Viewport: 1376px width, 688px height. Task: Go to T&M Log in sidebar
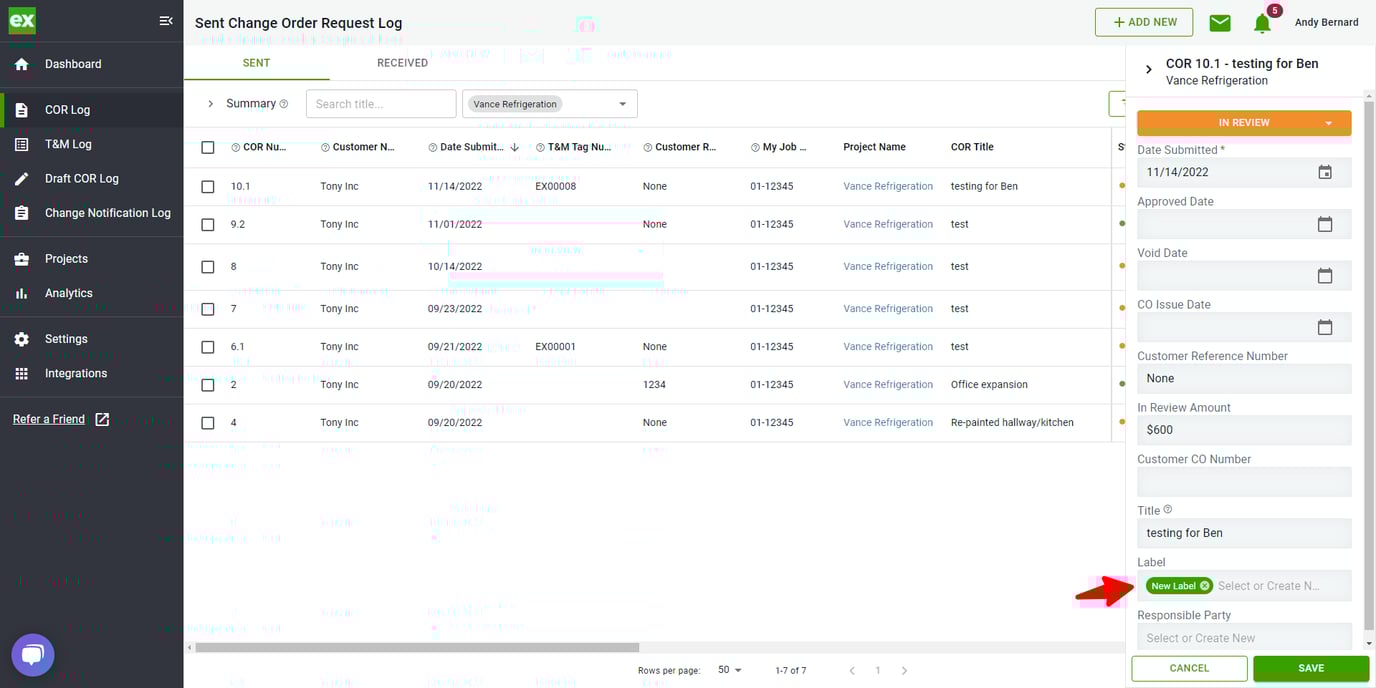[x=68, y=144]
